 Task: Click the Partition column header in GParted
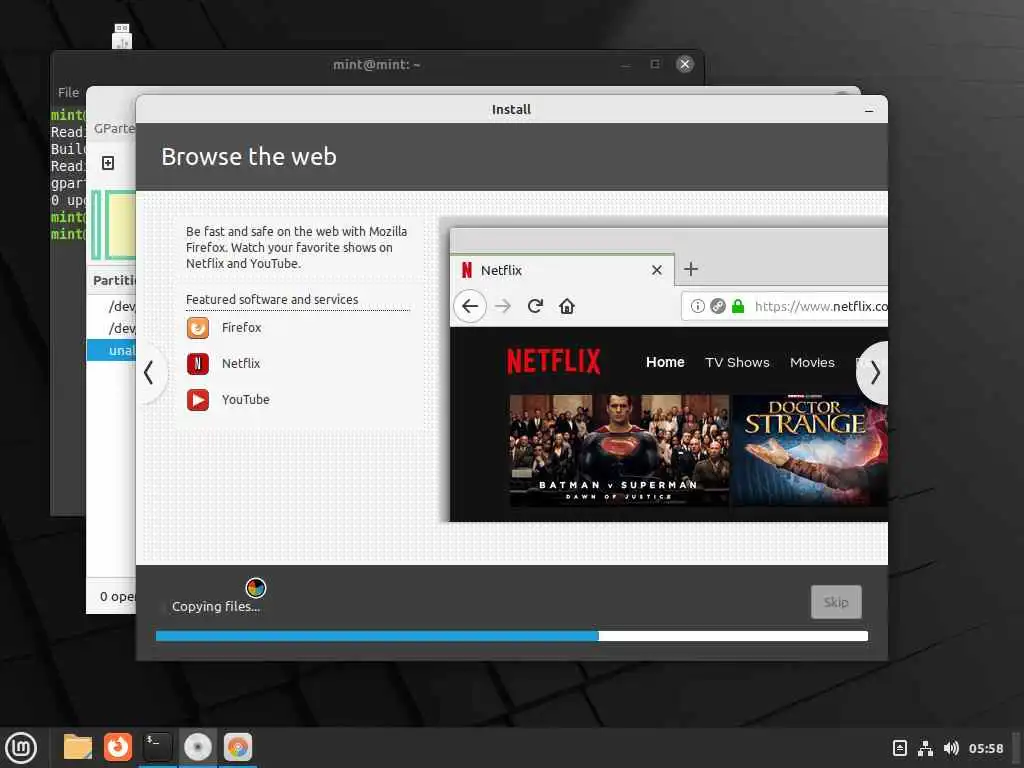[x=114, y=281]
